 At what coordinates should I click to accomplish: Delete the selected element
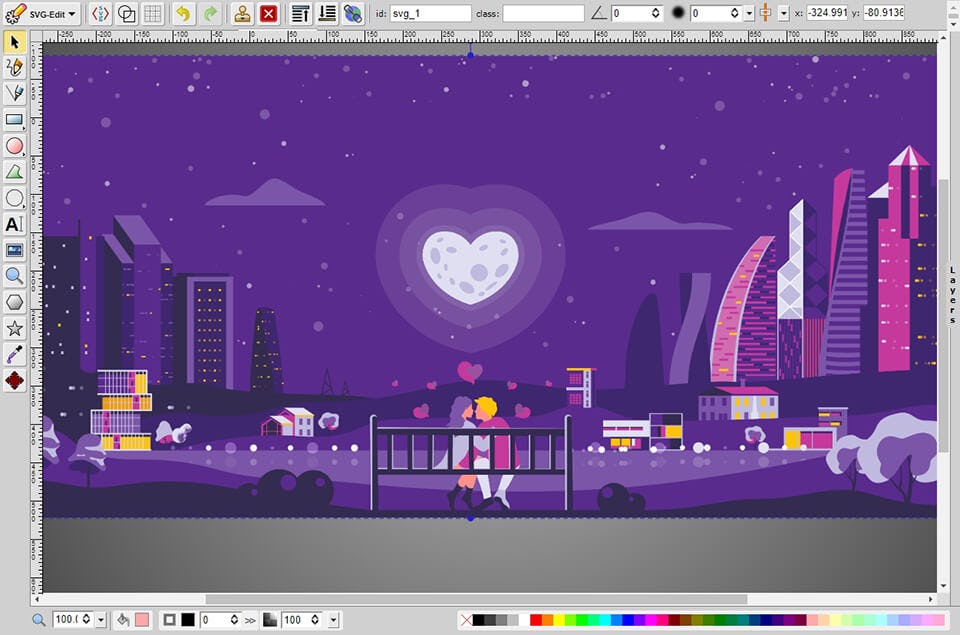pos(268,14)
